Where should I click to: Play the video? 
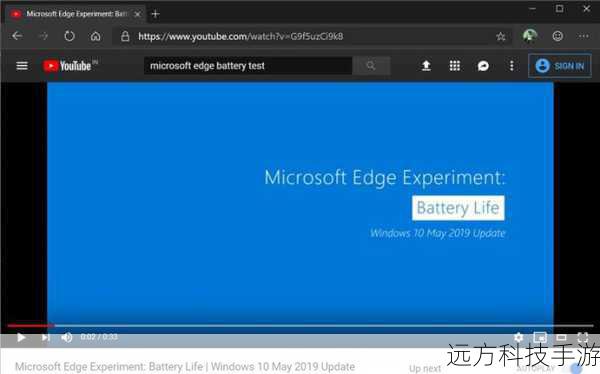tap(21, 337)
